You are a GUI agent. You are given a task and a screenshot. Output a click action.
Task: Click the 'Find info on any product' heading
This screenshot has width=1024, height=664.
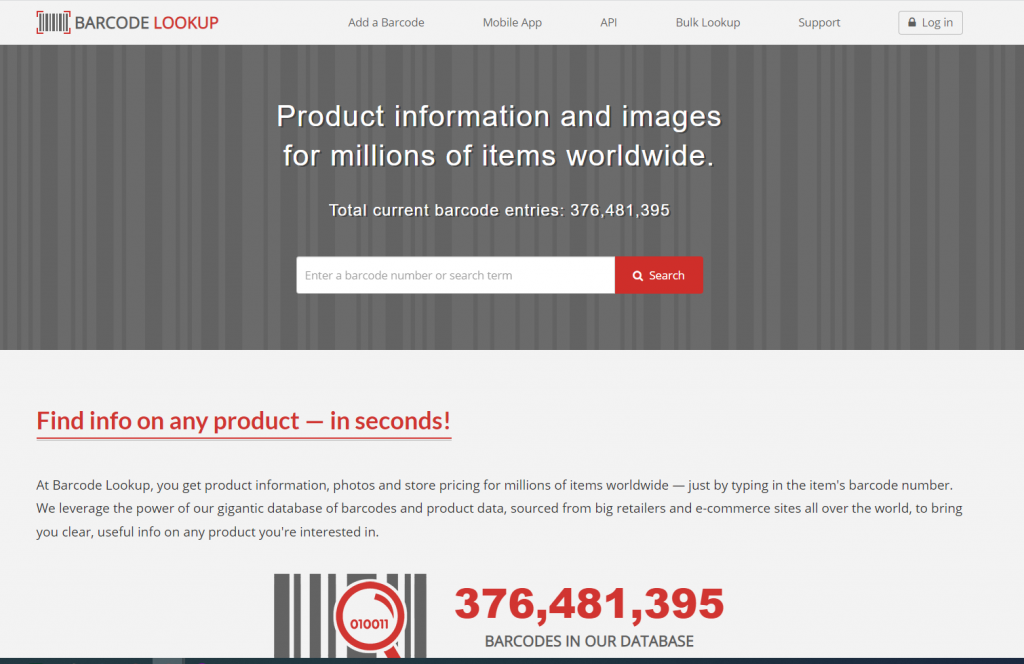click(244, 420)
